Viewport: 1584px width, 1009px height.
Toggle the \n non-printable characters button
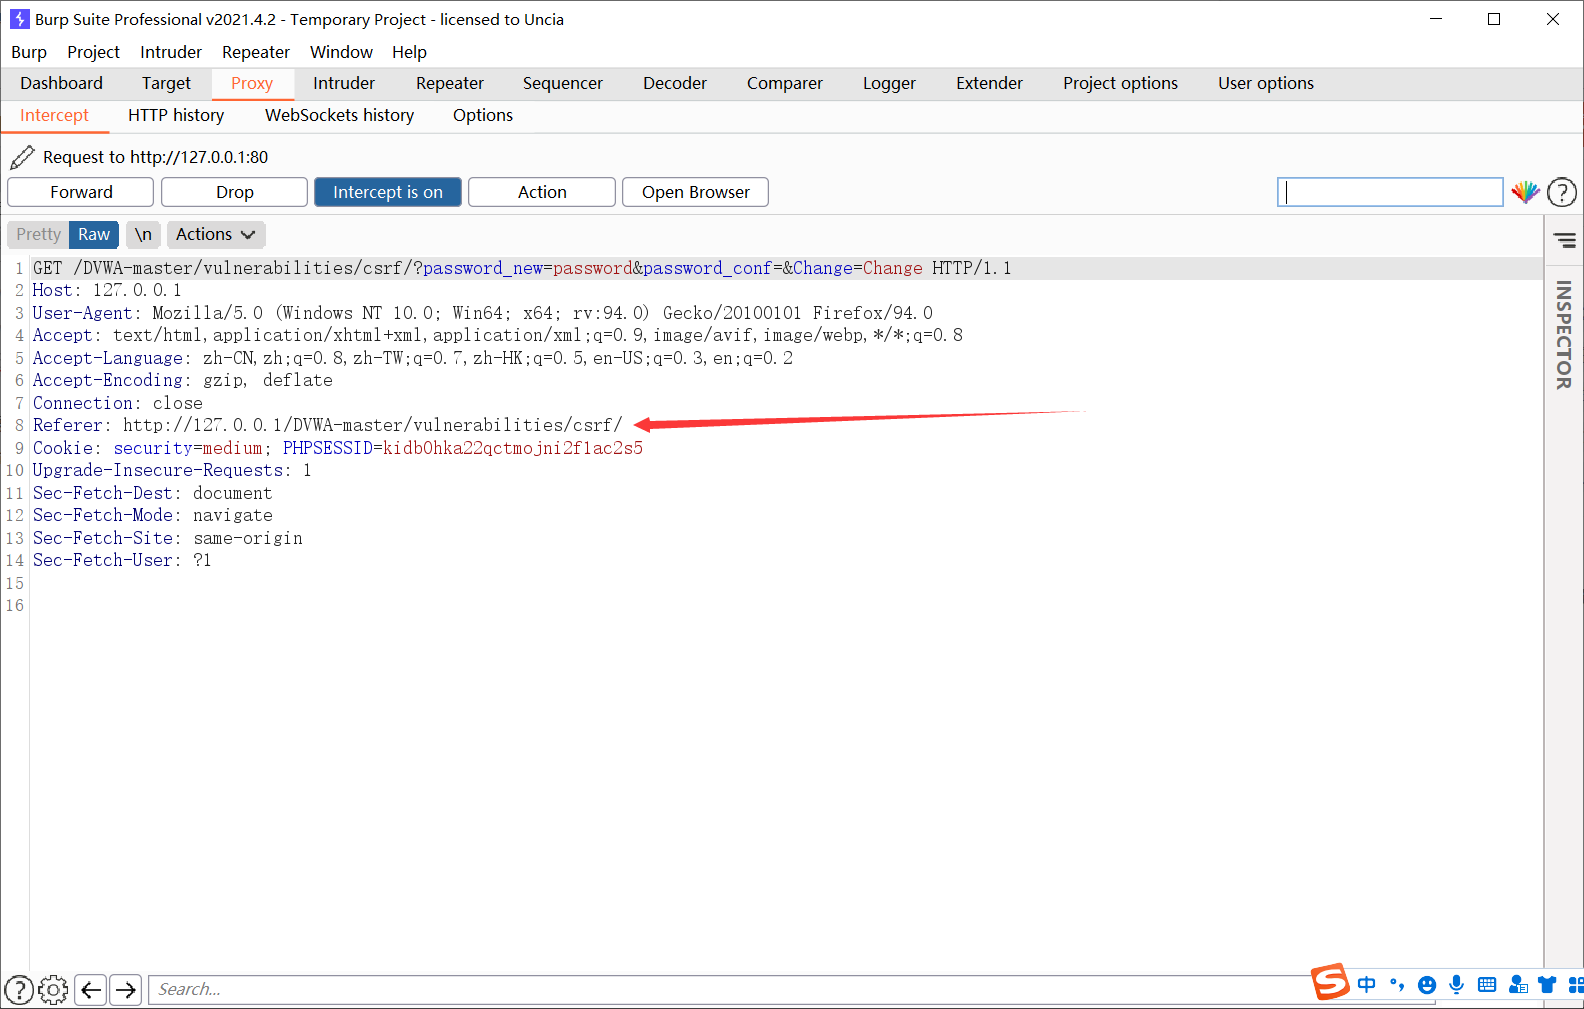143,234
